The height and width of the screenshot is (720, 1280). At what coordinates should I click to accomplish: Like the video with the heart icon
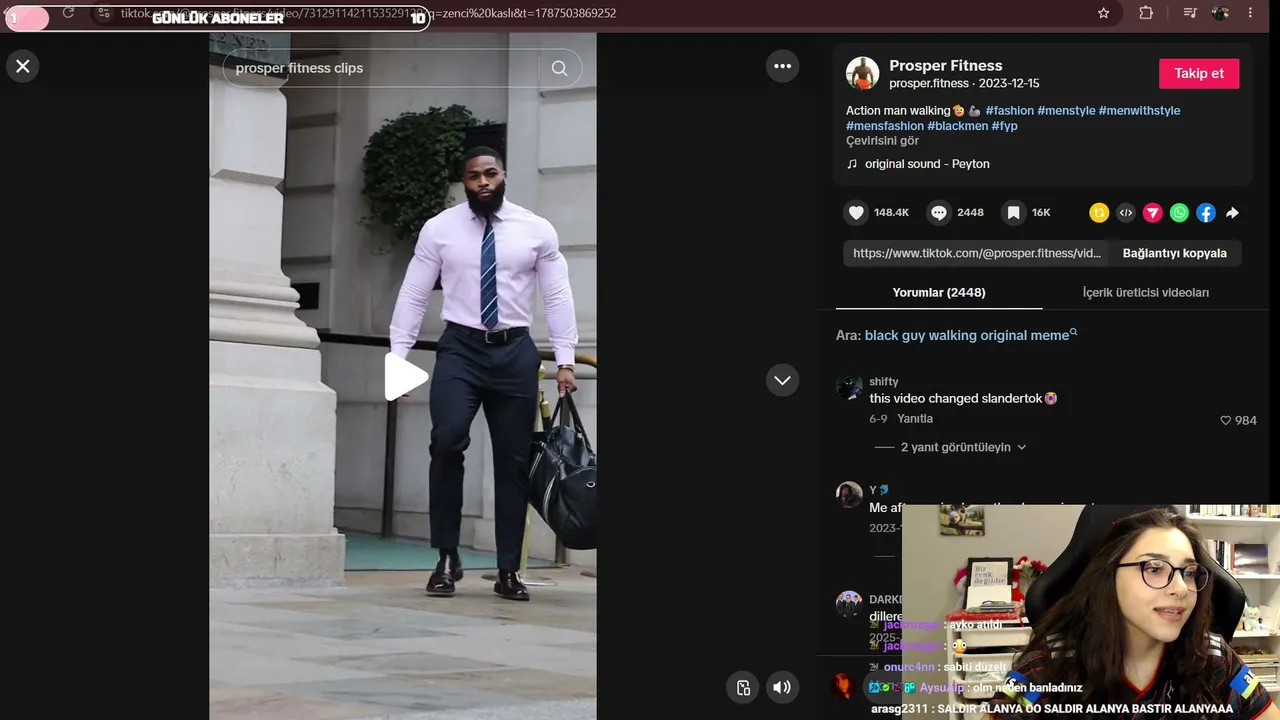coord(856,212)
